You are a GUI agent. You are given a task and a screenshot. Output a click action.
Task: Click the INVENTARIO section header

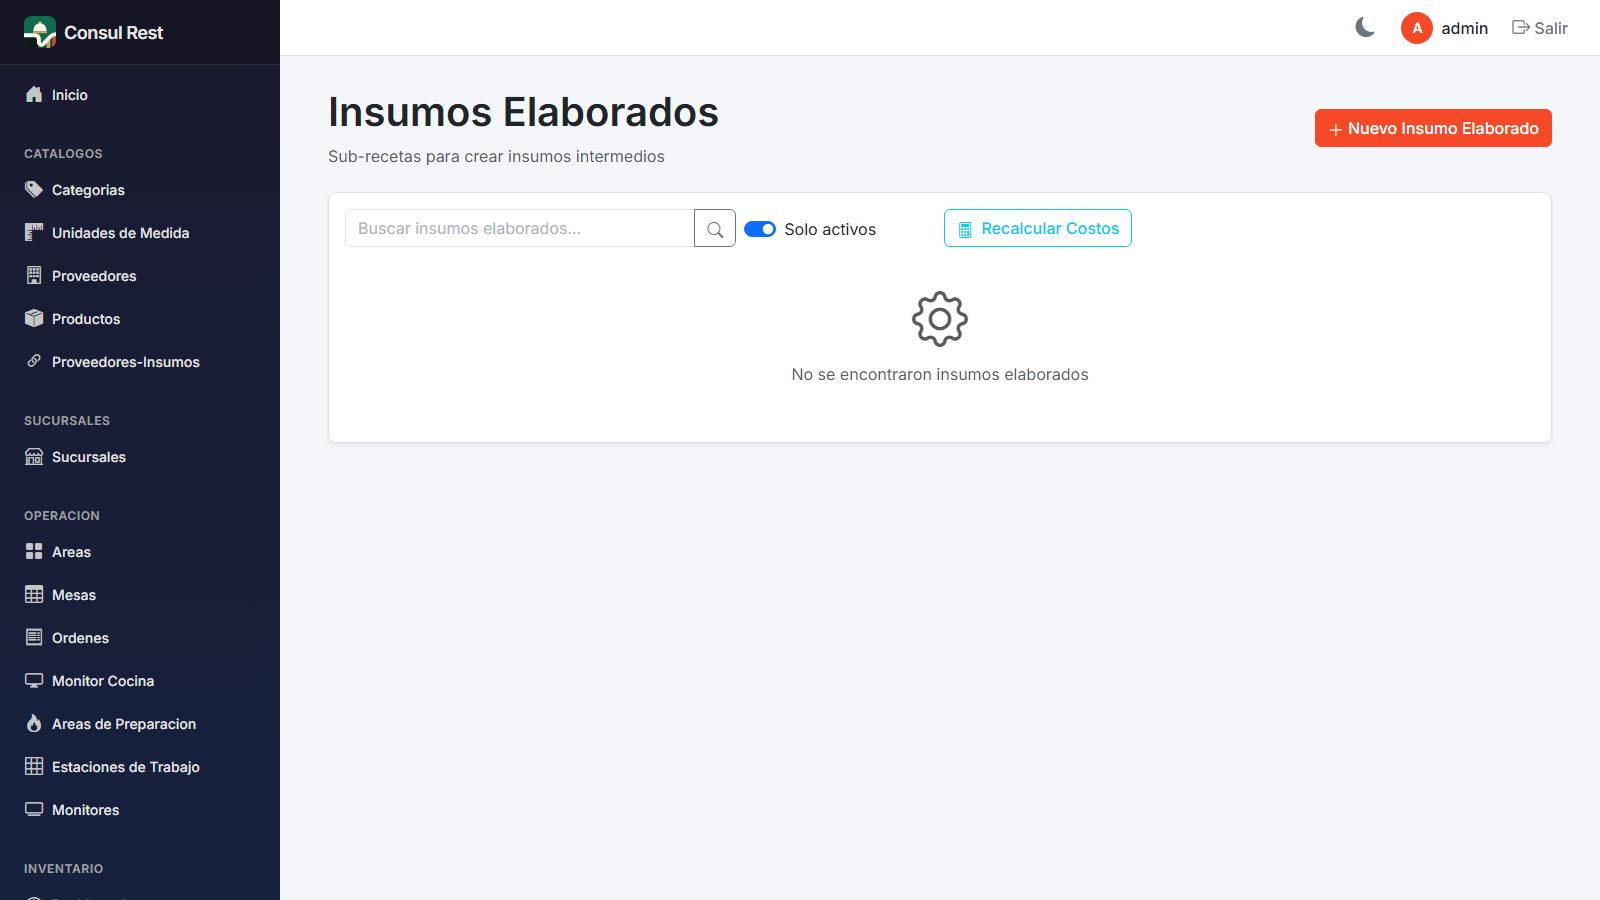pos(64,869)
